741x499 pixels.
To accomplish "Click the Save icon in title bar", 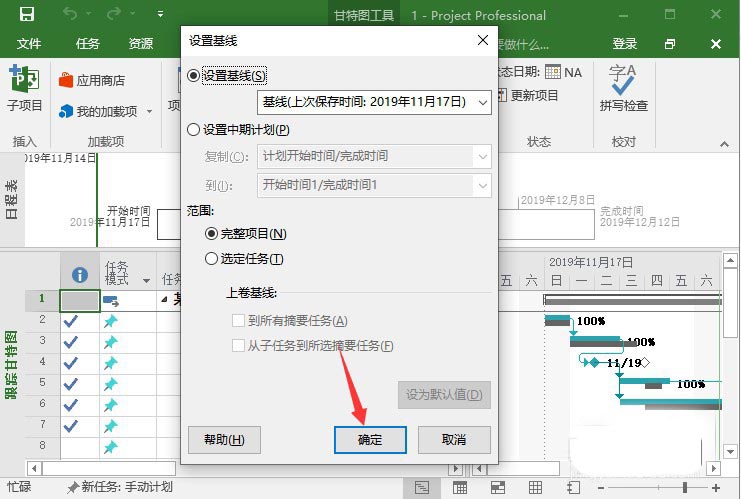I will point(26,15).
